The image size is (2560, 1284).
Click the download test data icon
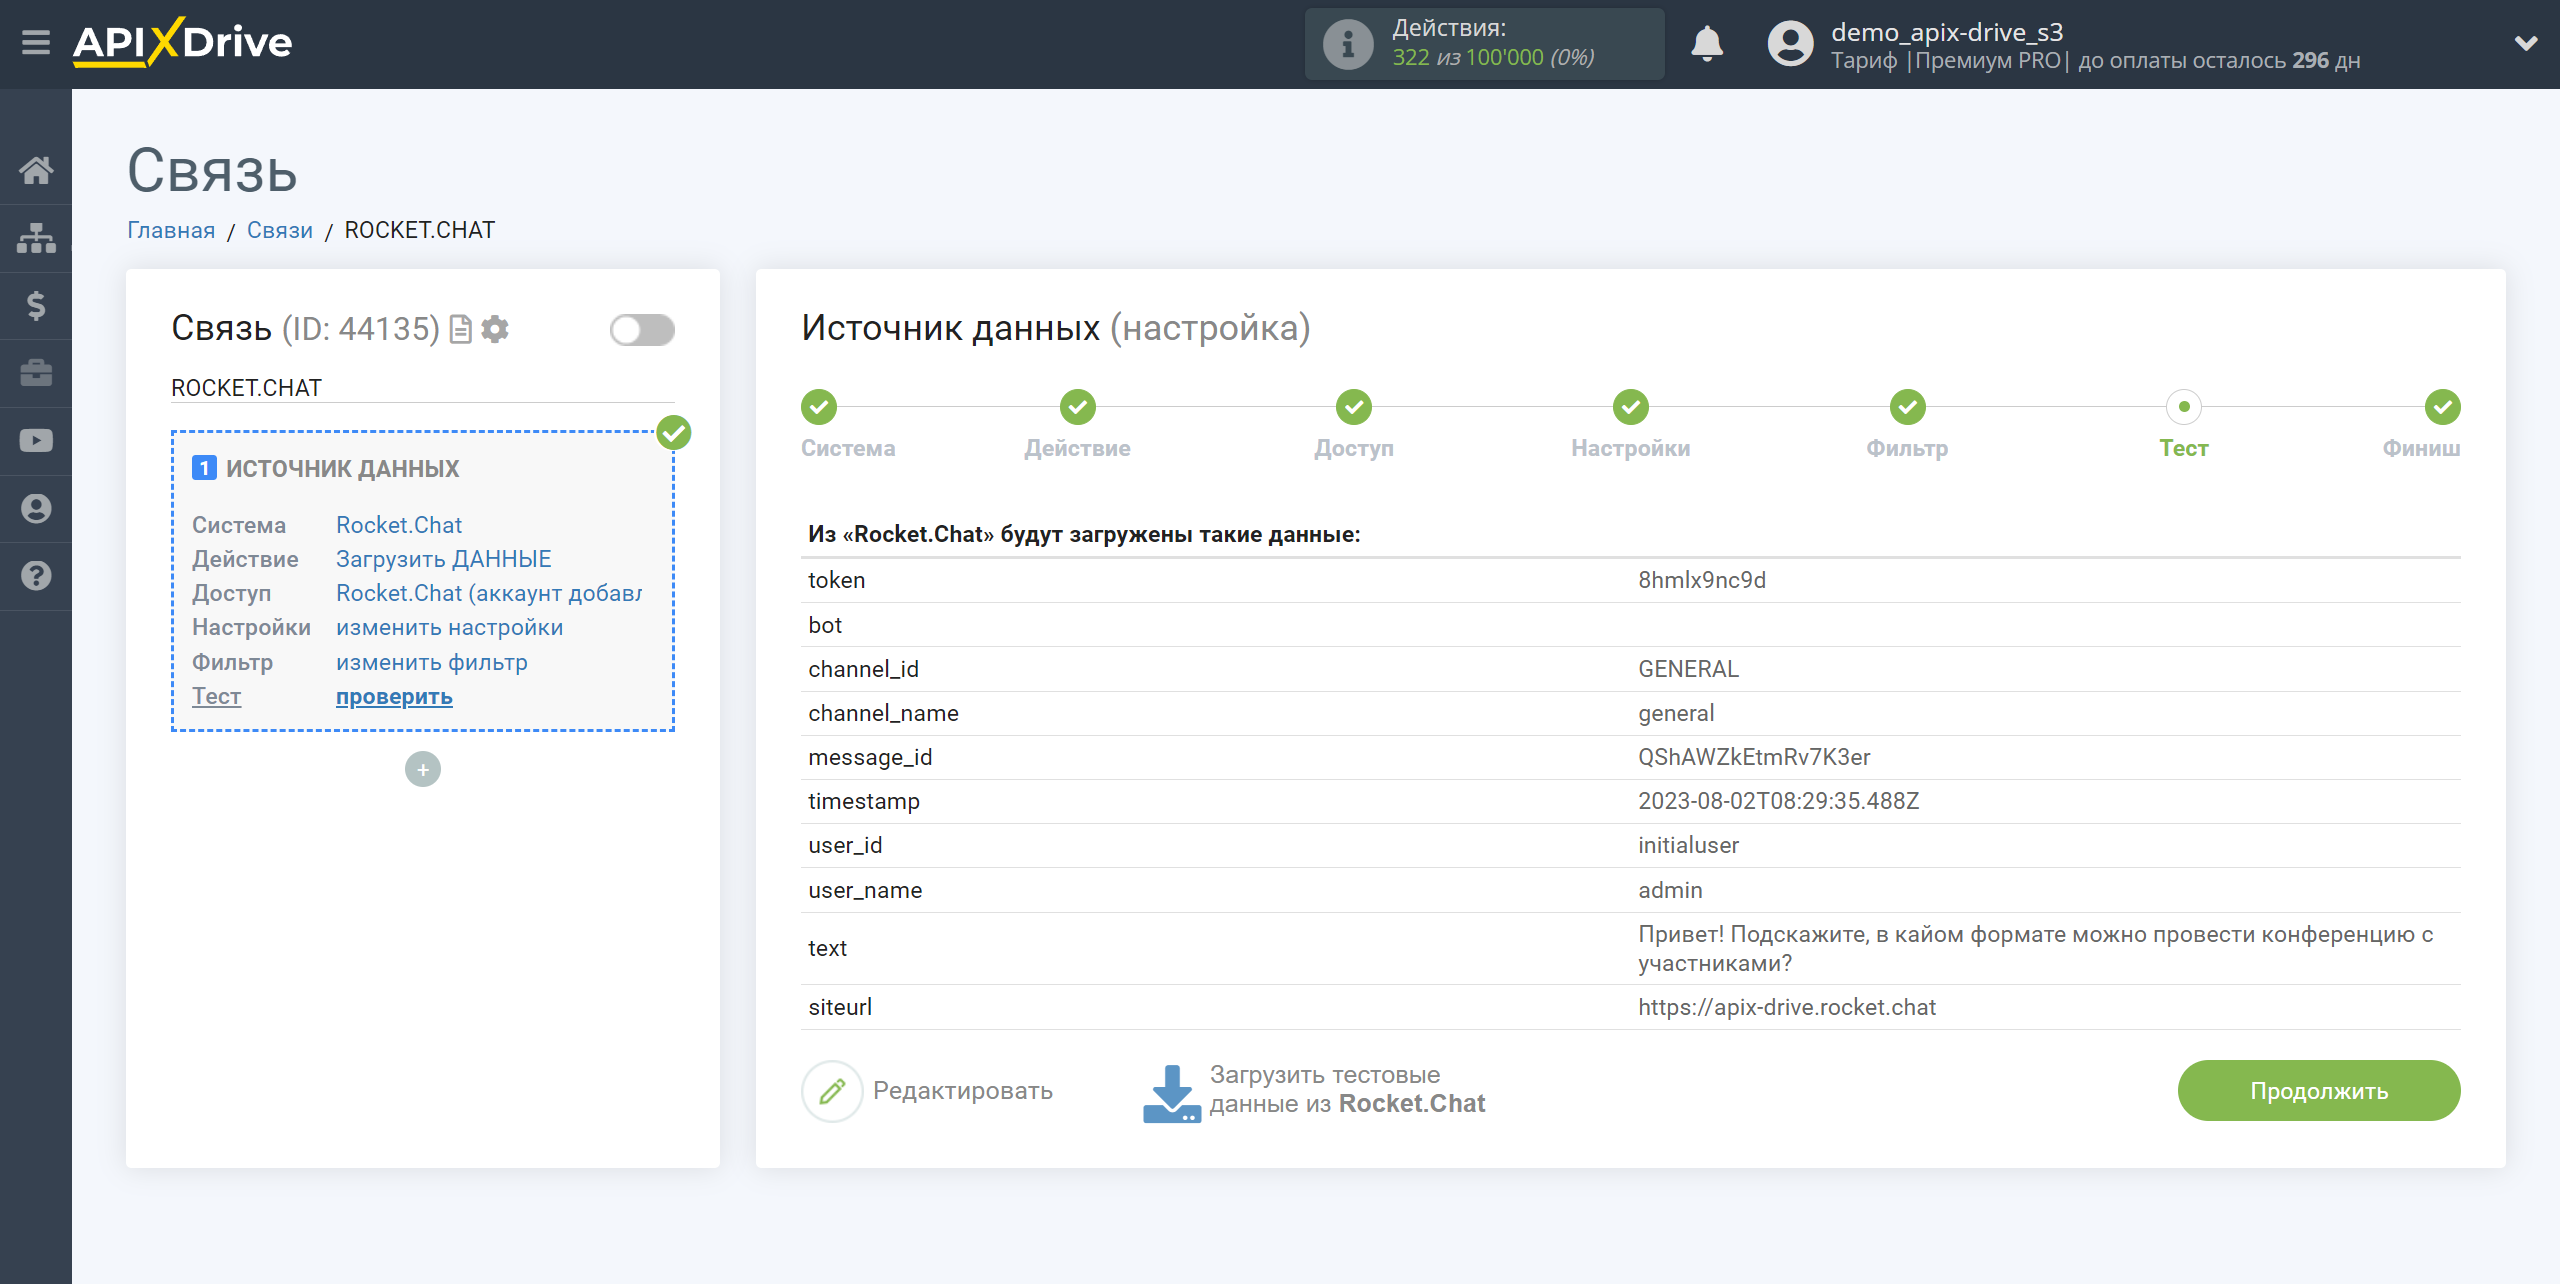[x=1172, y=1093]
